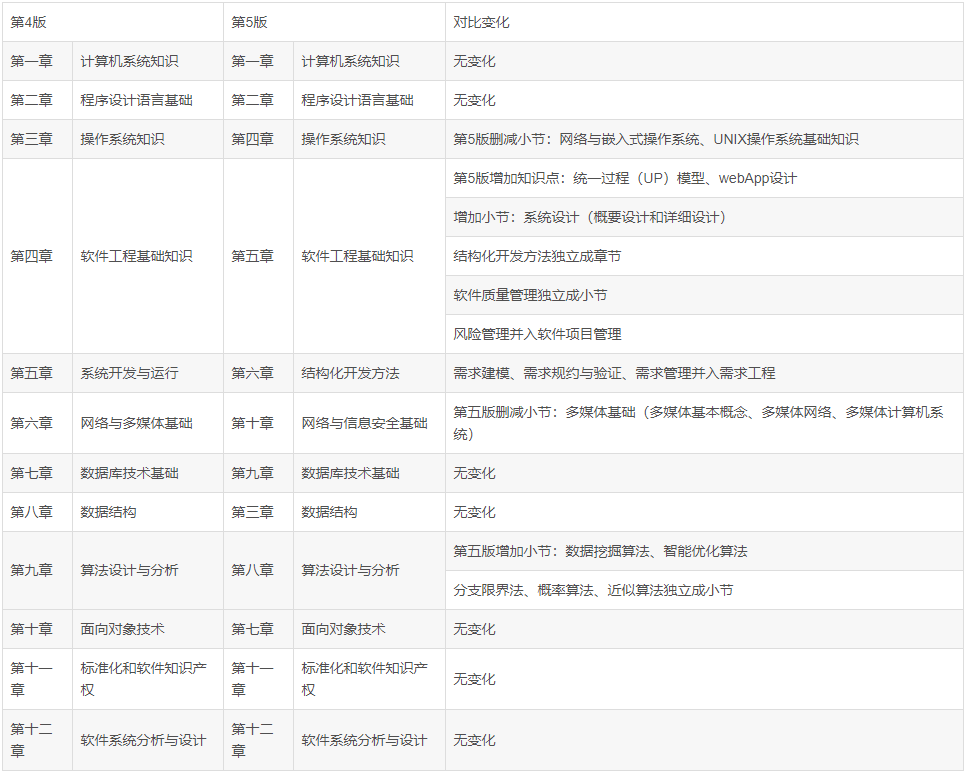
Task: Select "第八章" beside 5th edition 算法设计与分析
Action: [252, 570]
